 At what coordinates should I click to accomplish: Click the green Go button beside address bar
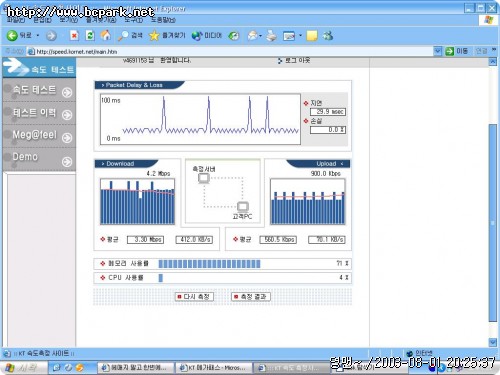click(449, 51)
